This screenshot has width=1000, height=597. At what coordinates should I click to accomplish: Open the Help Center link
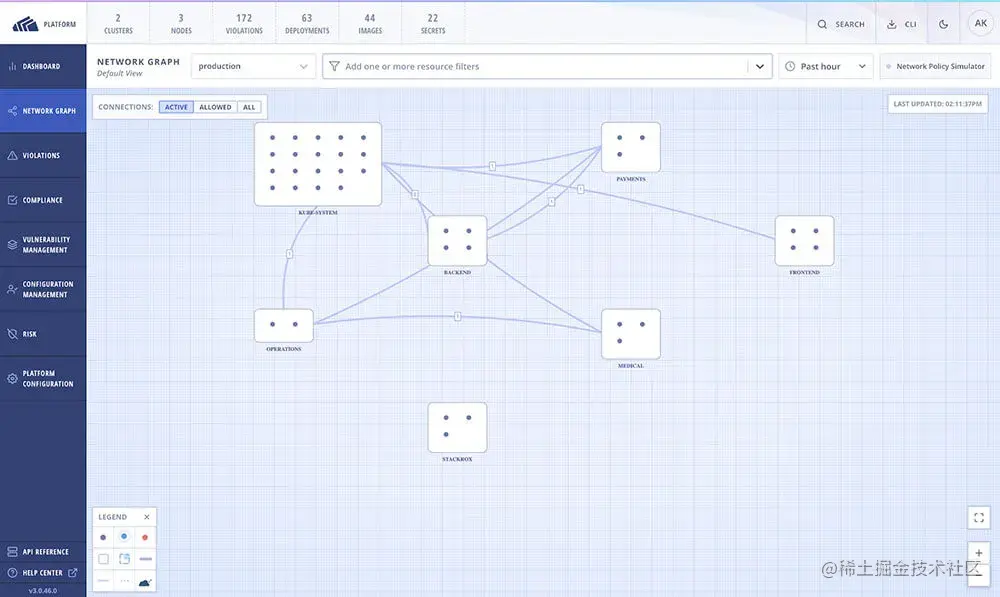pos(43,573)
